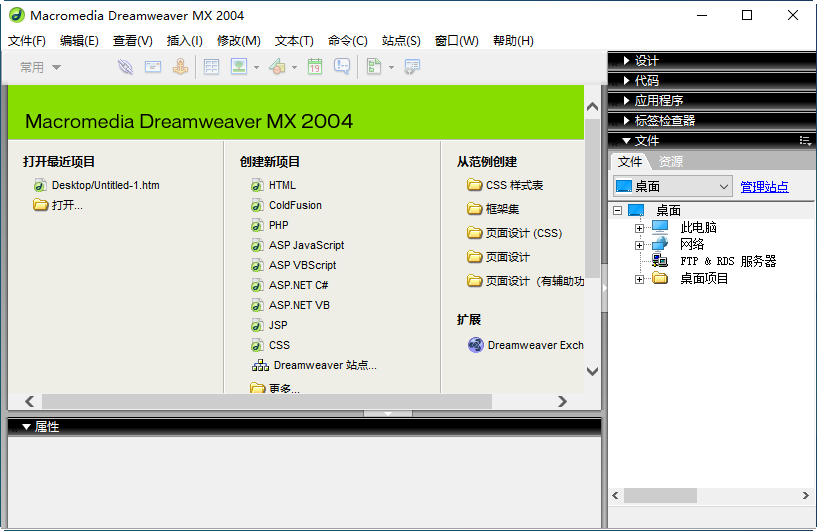Expand the 桌面项目 tree node

(x=639, y=279)
